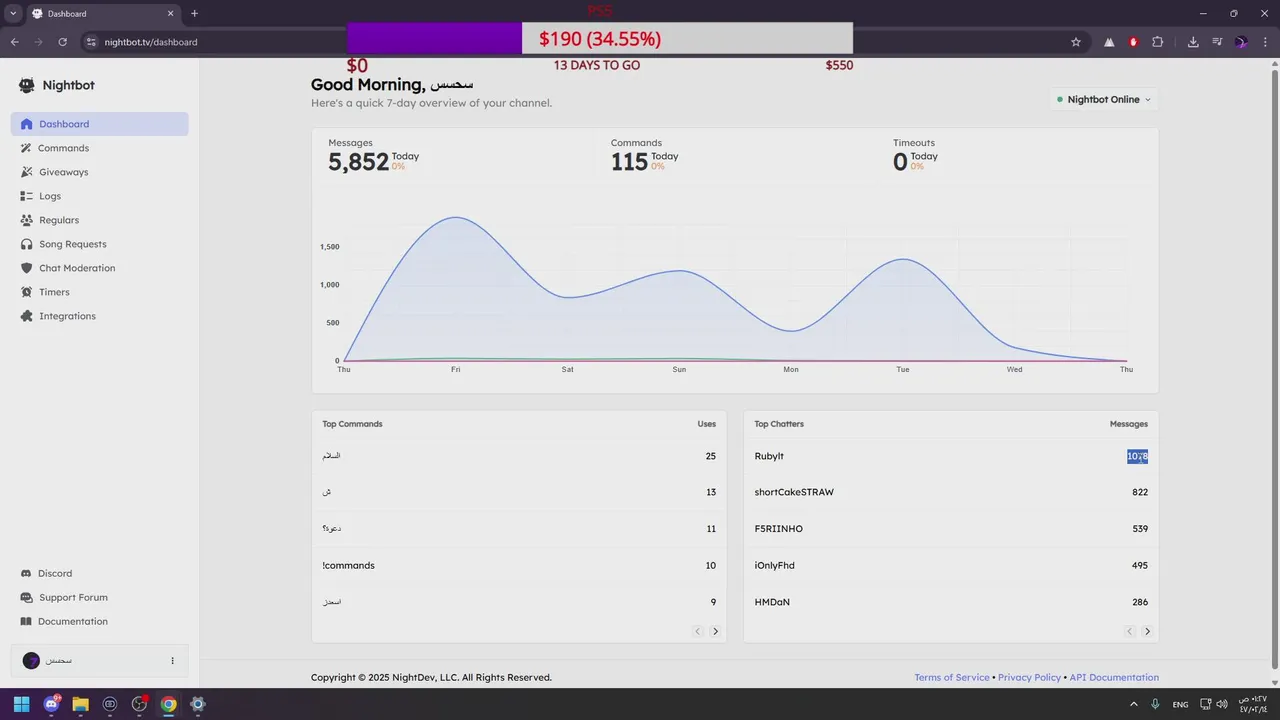Click the volume speaker icon in the tray
This screenshot has height=720, width=1280.
coord(1222,704)
